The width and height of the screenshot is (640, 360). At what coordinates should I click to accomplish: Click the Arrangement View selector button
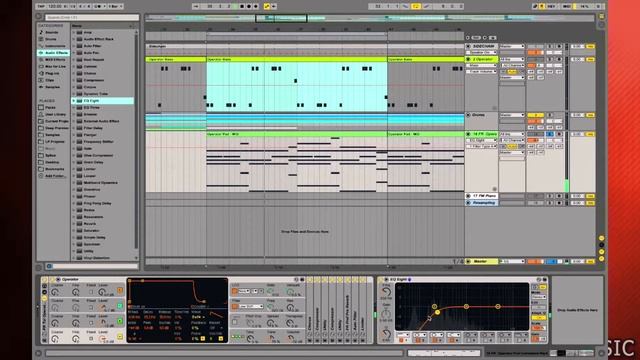(x=602, y=16)
